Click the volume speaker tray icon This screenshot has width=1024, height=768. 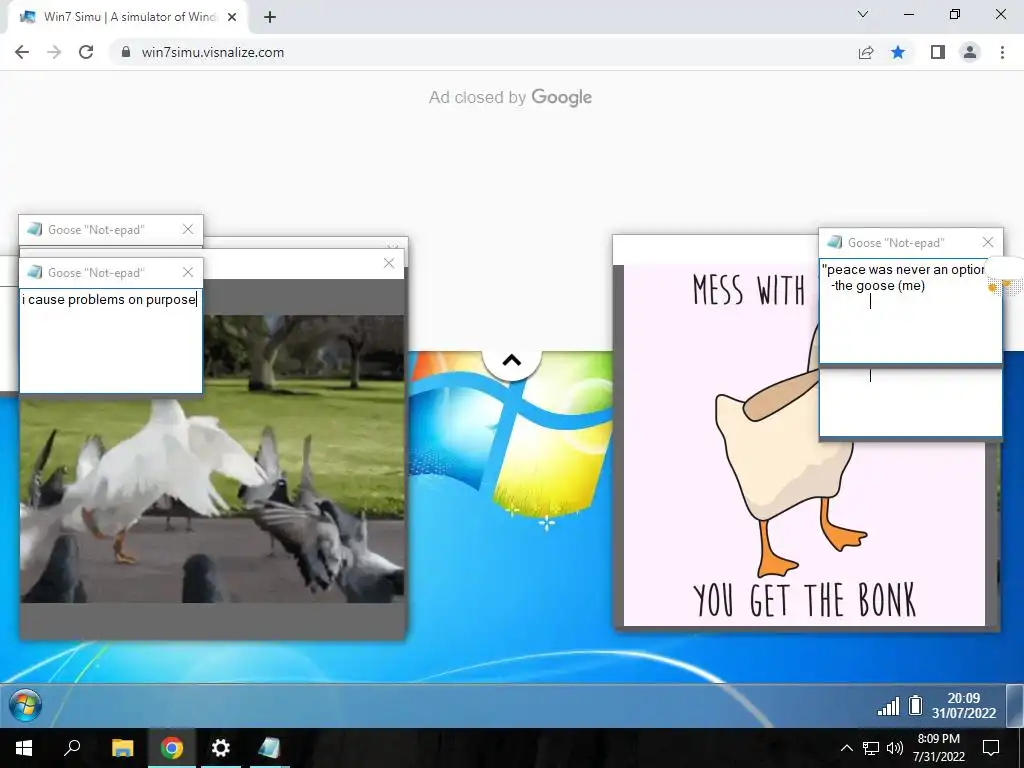click(x=895, y=748)
